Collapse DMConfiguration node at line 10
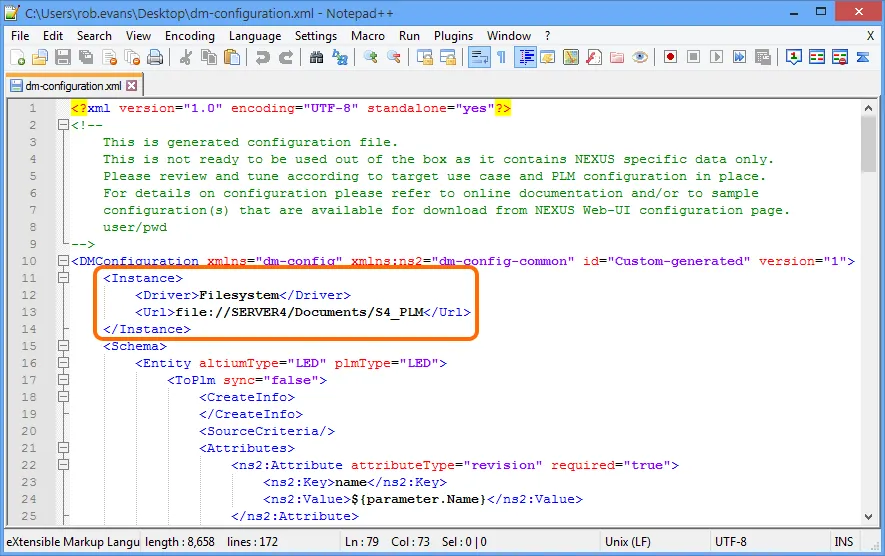This screenshot has height=556, width=885. (x=63, y=261)
